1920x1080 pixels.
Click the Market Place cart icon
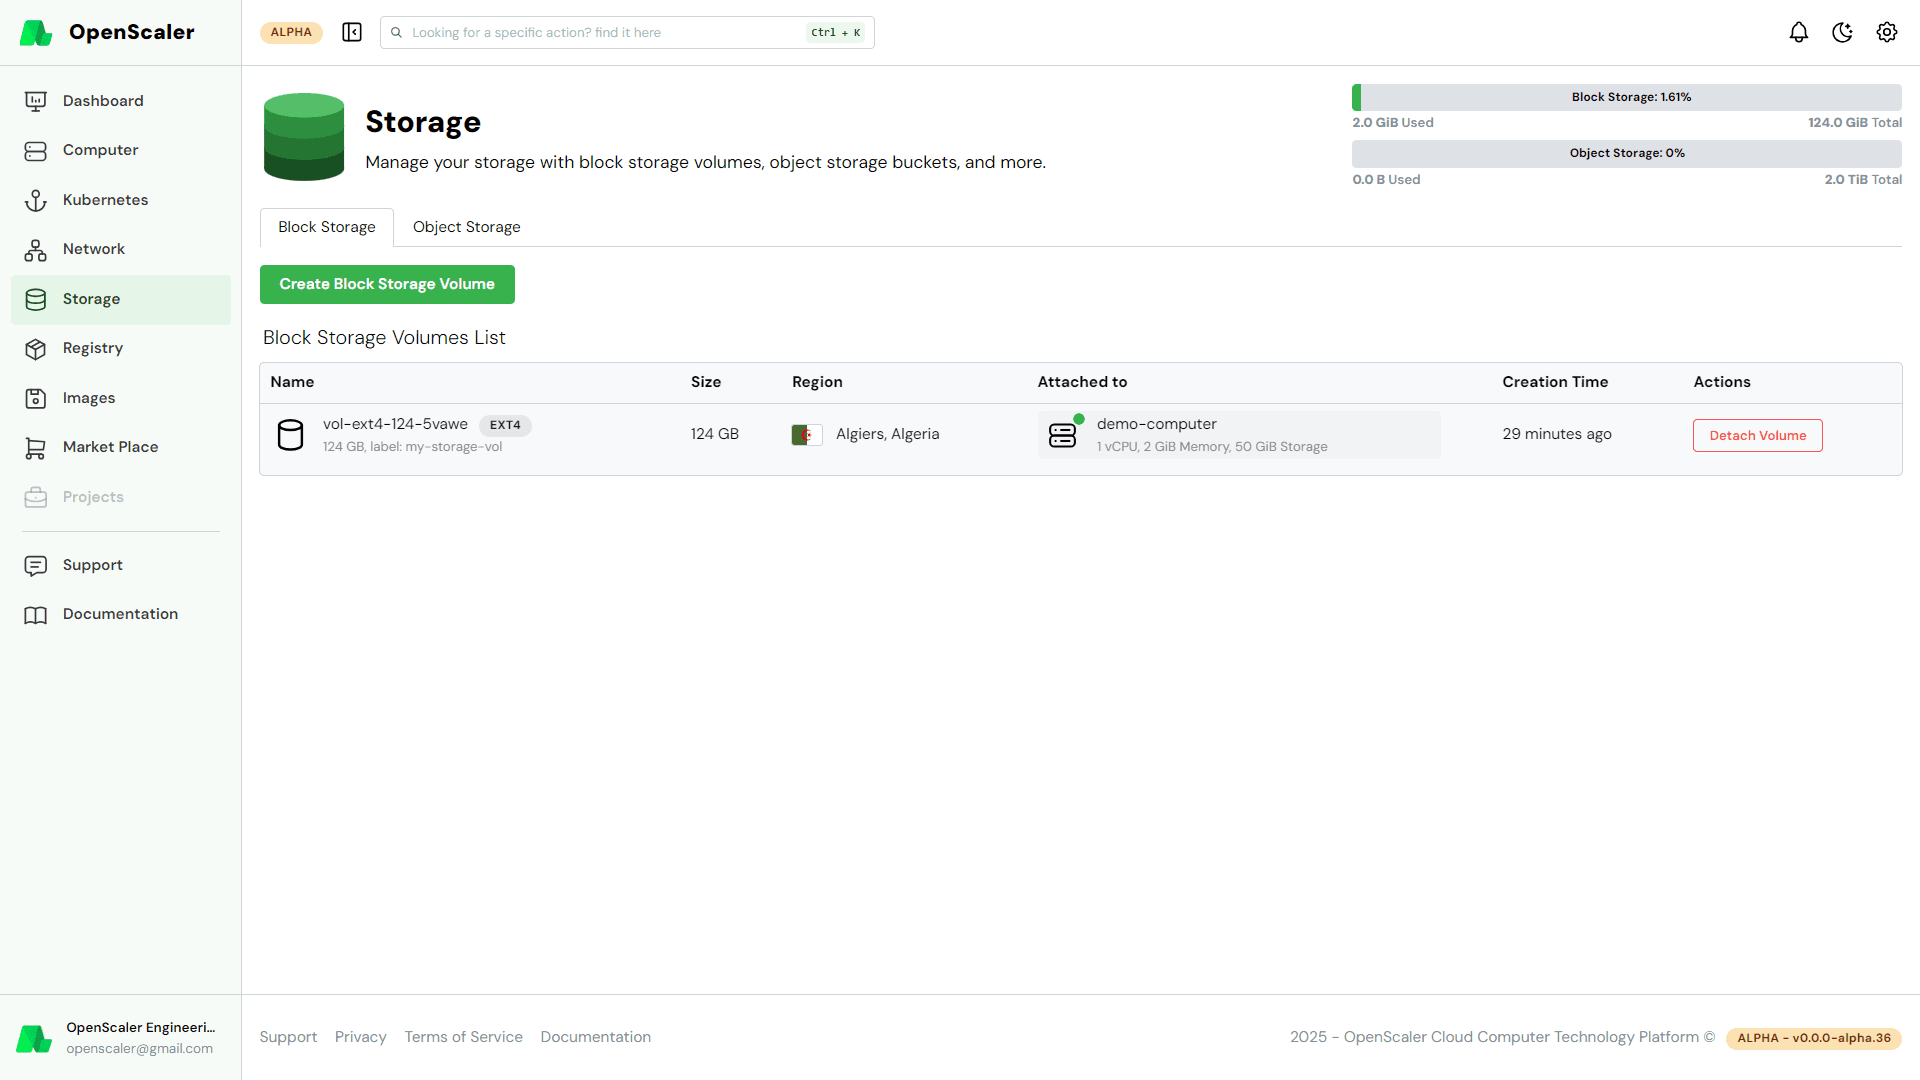point(36,448)
